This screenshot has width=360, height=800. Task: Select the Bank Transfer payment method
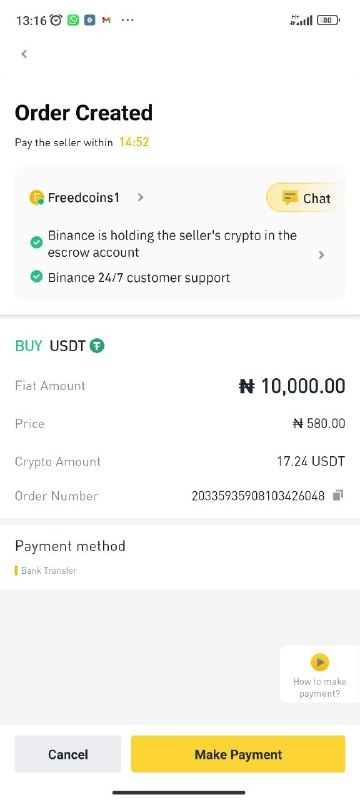[49, 570]
